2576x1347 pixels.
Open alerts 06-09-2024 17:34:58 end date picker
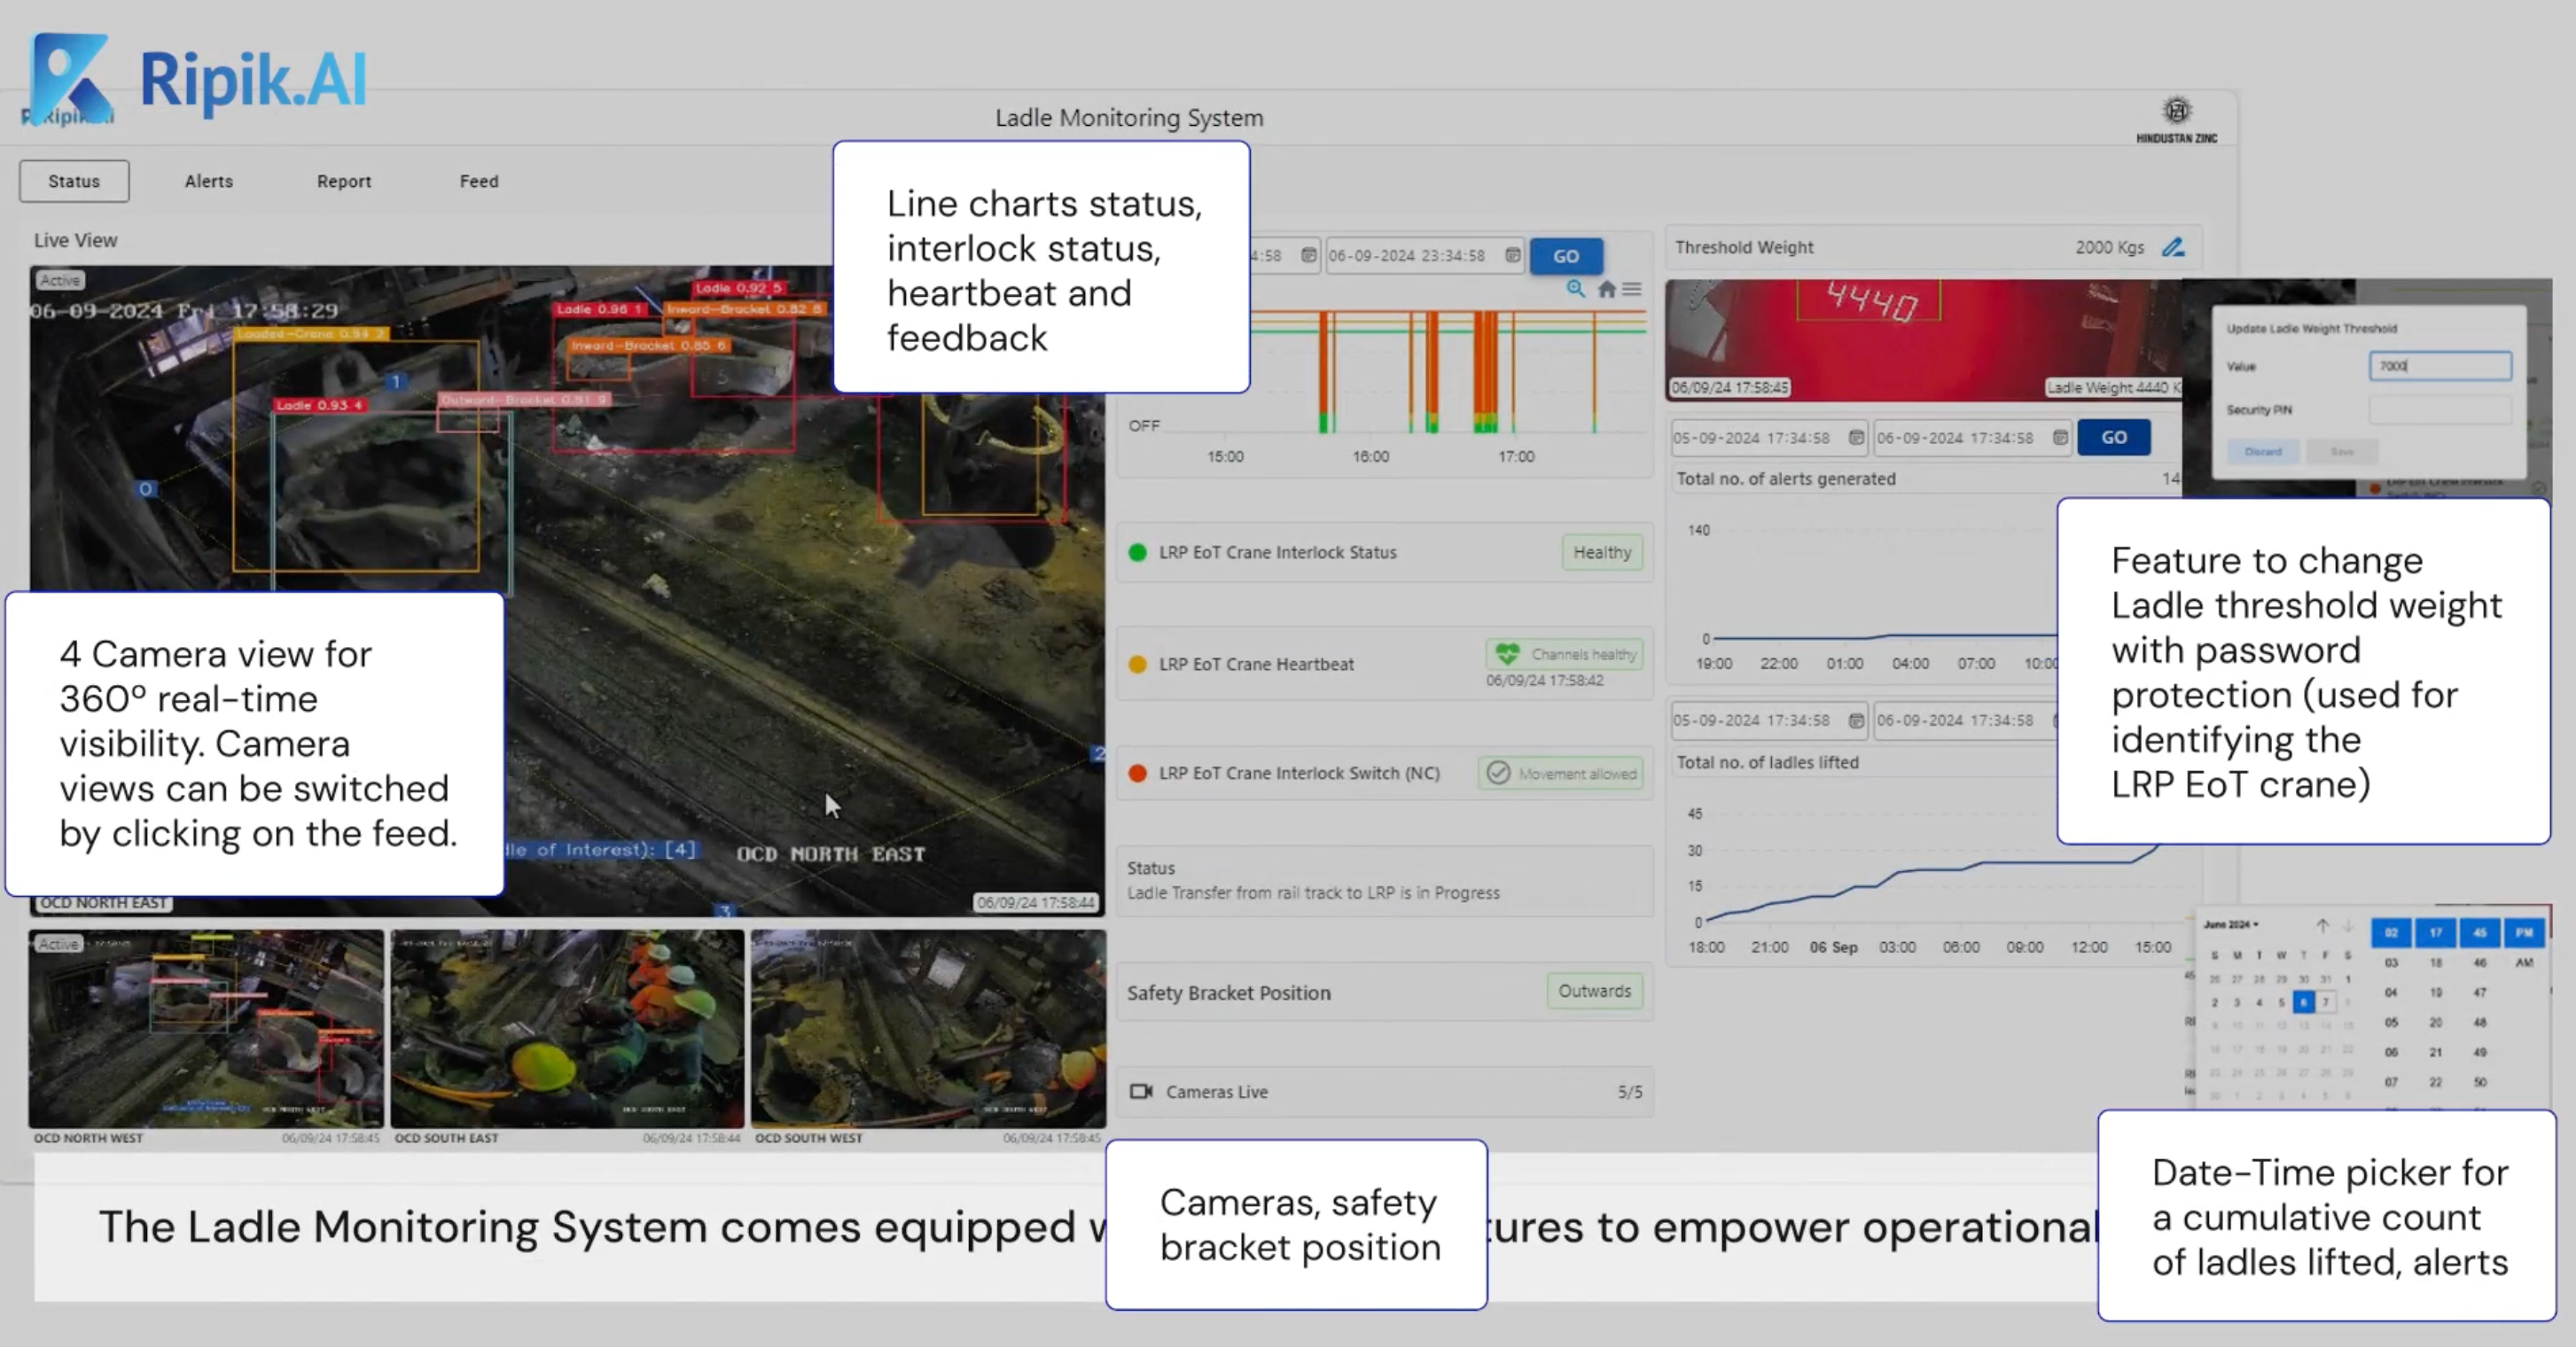click(2060, 438)
